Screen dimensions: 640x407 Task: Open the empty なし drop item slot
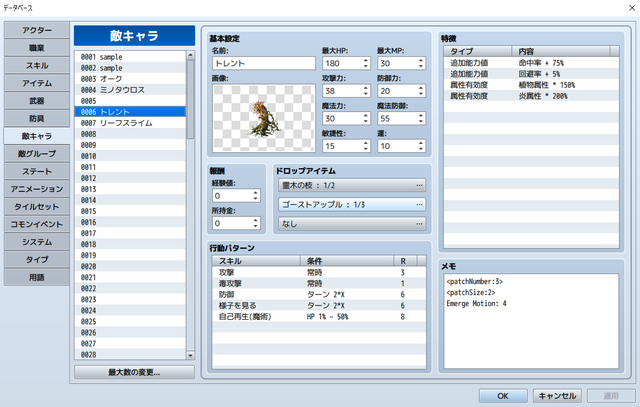352,224
